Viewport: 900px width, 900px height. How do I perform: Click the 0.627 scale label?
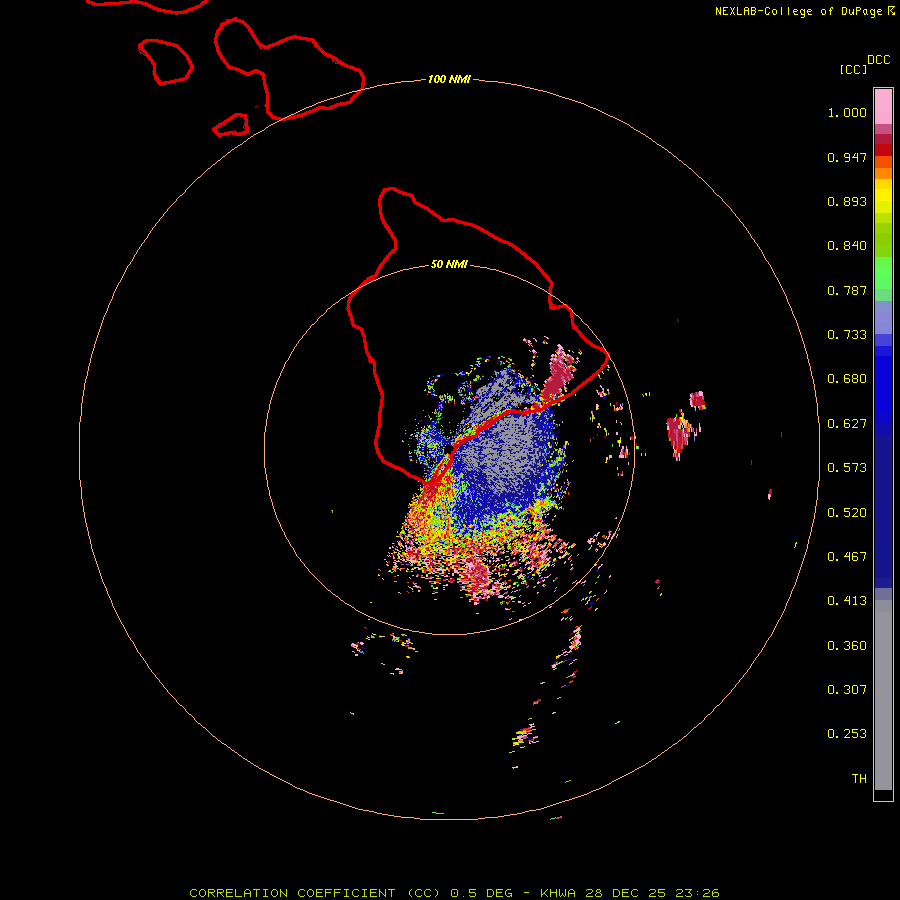pos(847,424)
